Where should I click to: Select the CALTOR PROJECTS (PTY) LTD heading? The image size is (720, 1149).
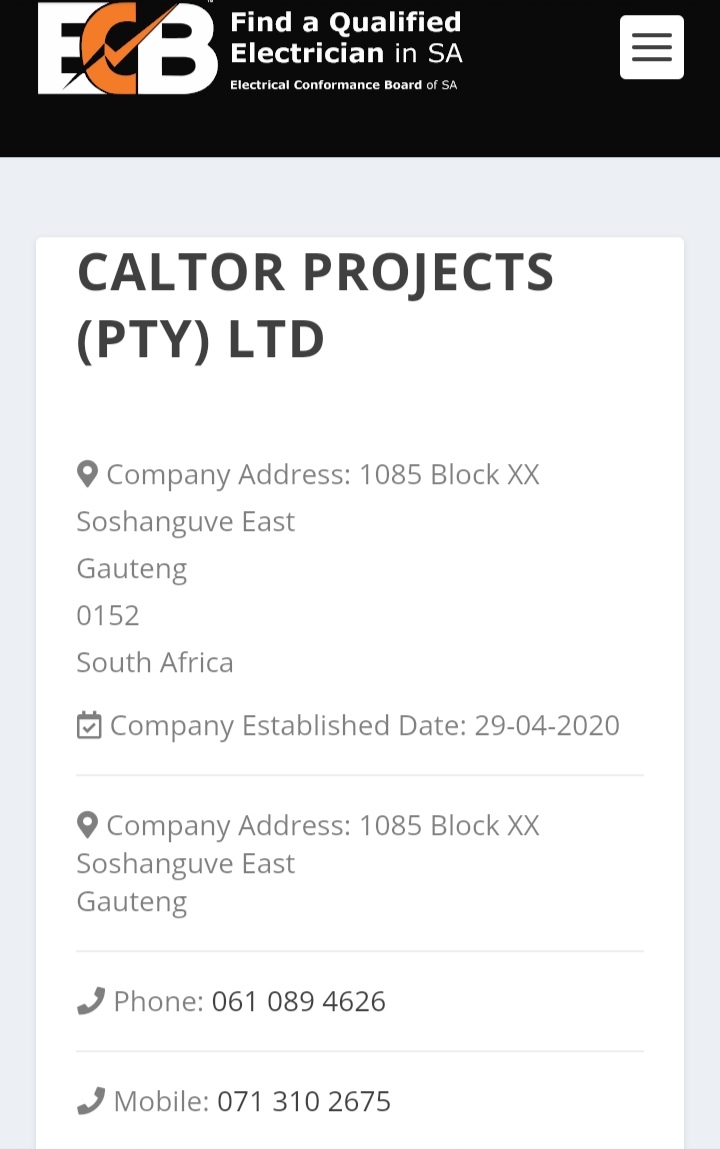coord(315,305)
